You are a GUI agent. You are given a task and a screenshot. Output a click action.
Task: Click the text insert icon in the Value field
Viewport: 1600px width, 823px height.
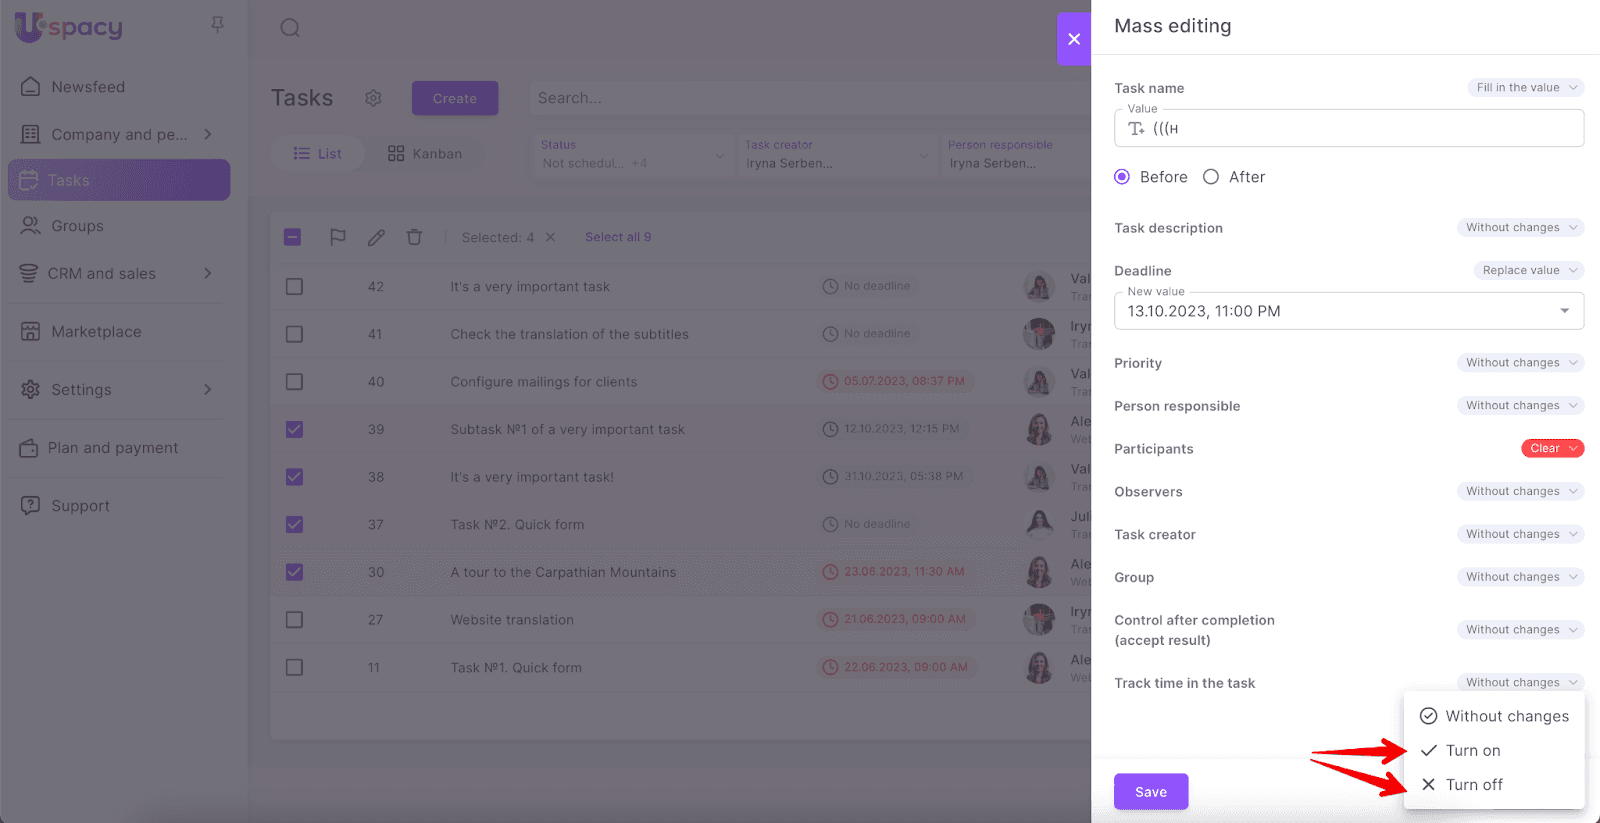pos(1136,129)
